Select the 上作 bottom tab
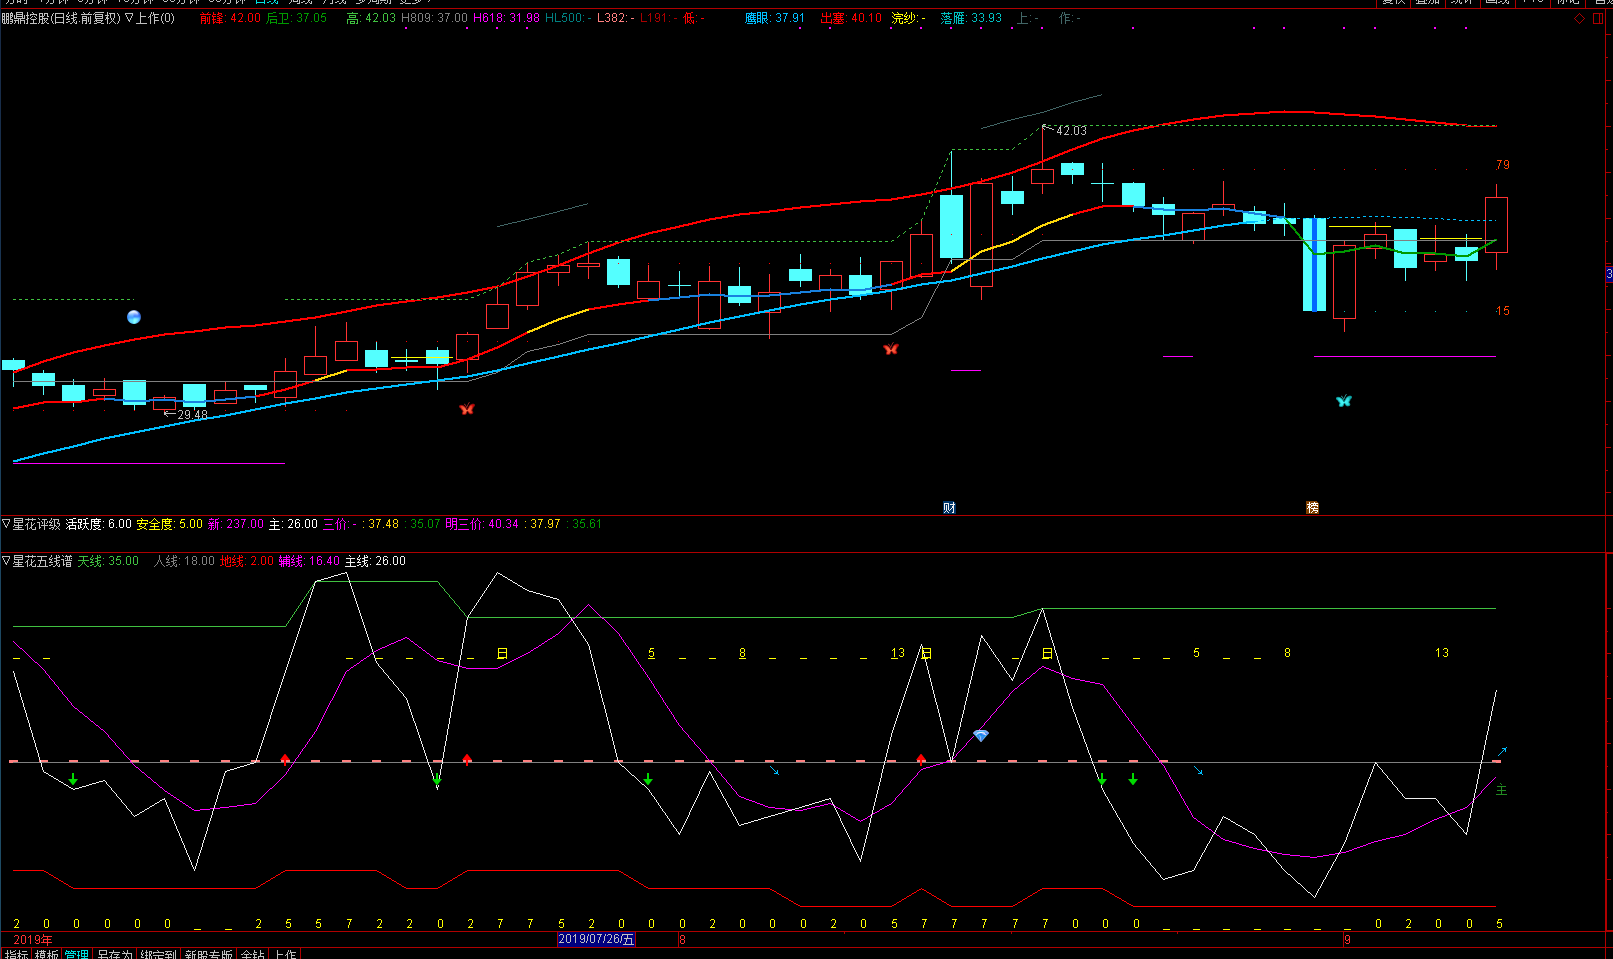The height and width of the screenshot is (959, 1613). [x=285, y=954]
